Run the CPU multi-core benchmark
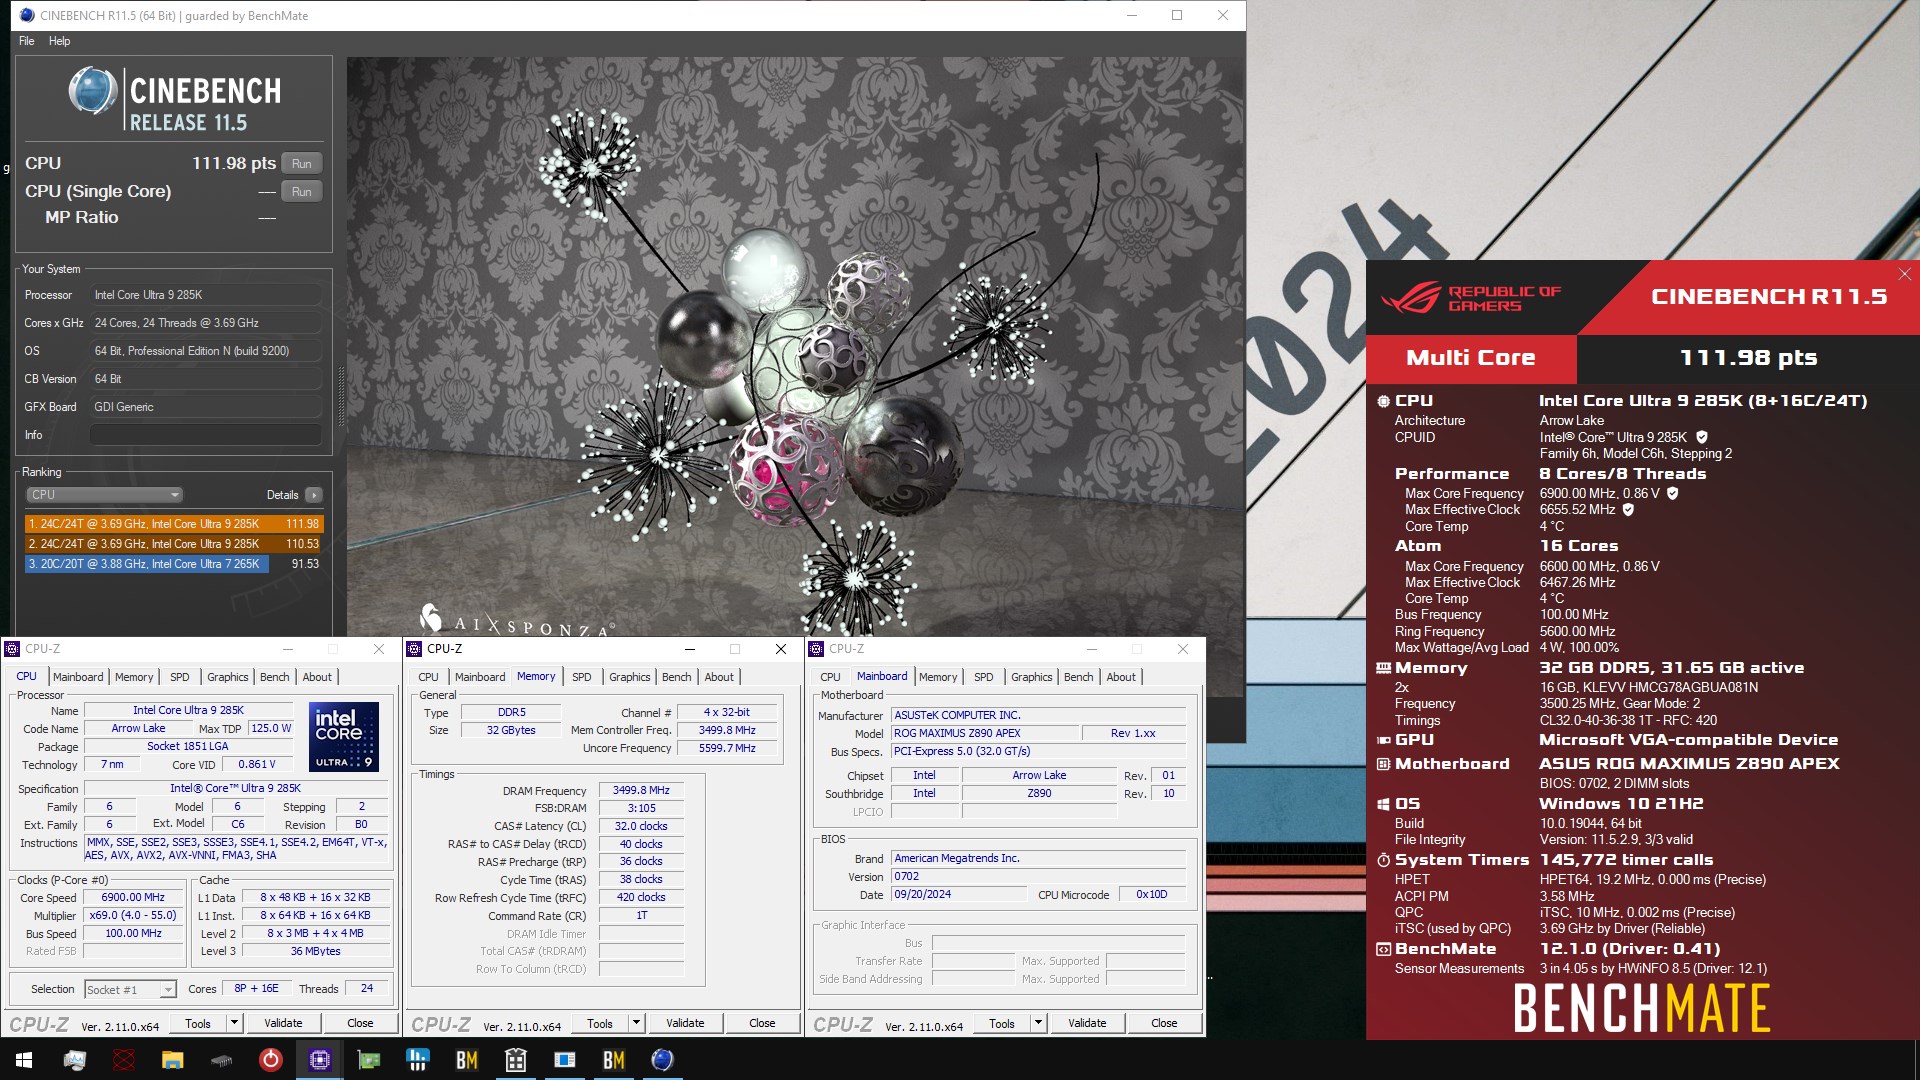 coord(302,164)
